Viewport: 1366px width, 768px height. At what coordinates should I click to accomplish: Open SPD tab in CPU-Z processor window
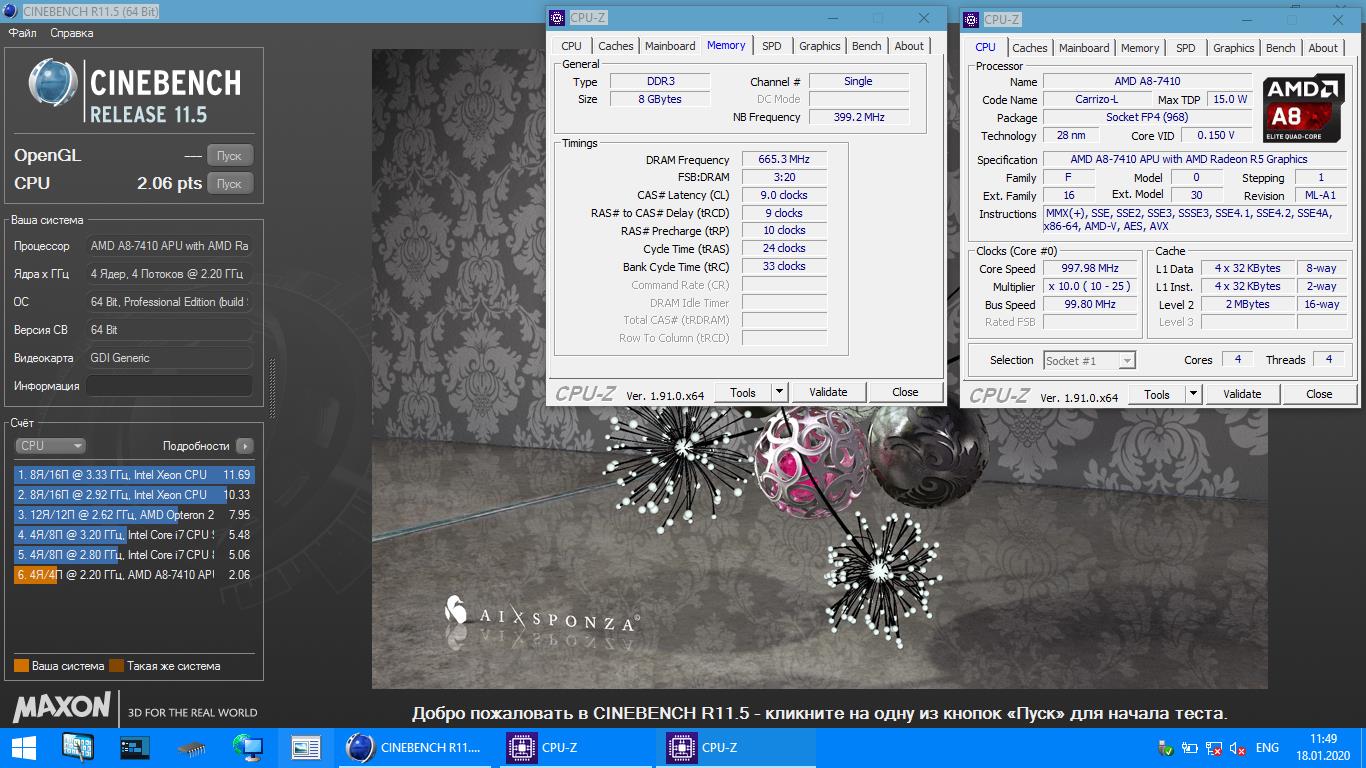(x=1185, y=48)
